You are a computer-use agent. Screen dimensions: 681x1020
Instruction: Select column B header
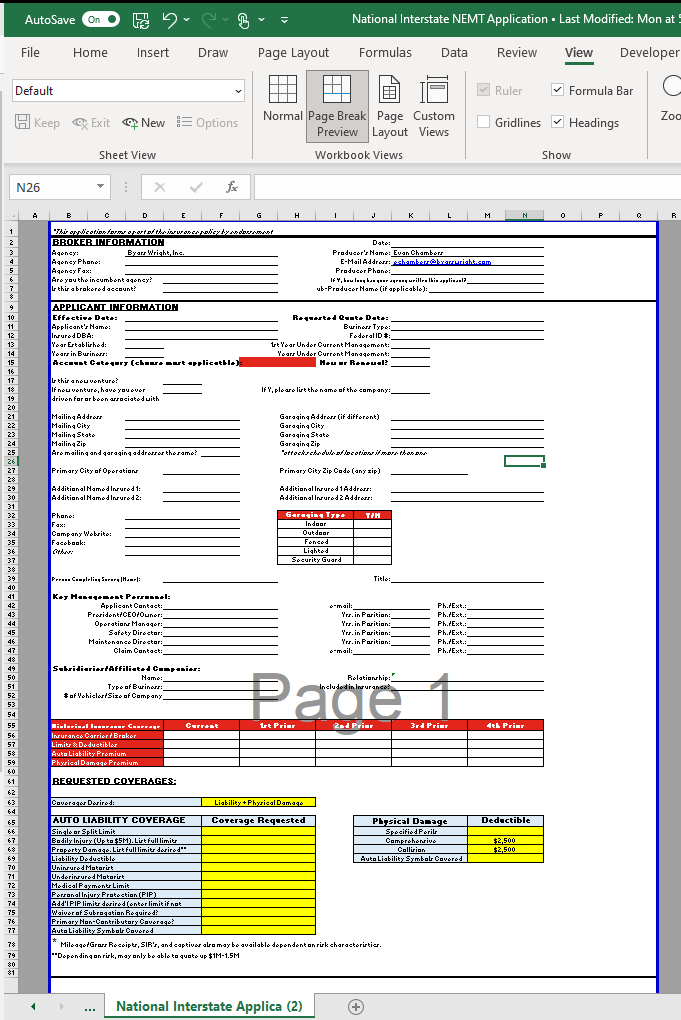[x=68, y=215]
